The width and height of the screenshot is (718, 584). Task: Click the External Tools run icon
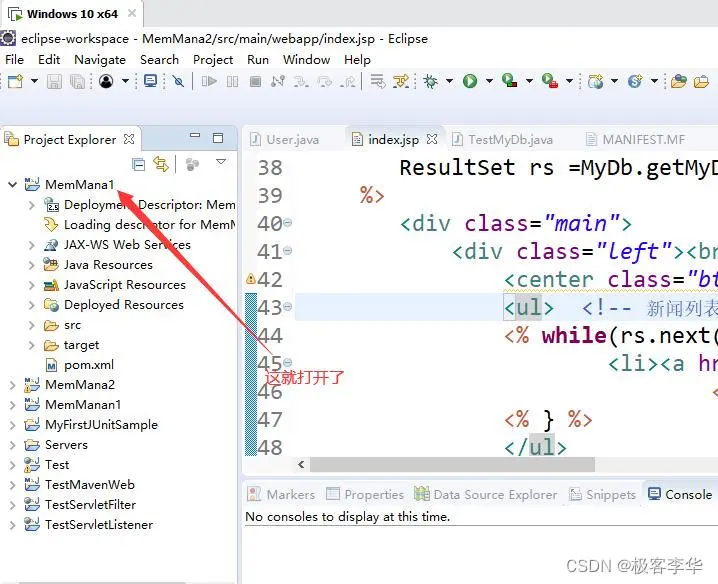point(549,81)
